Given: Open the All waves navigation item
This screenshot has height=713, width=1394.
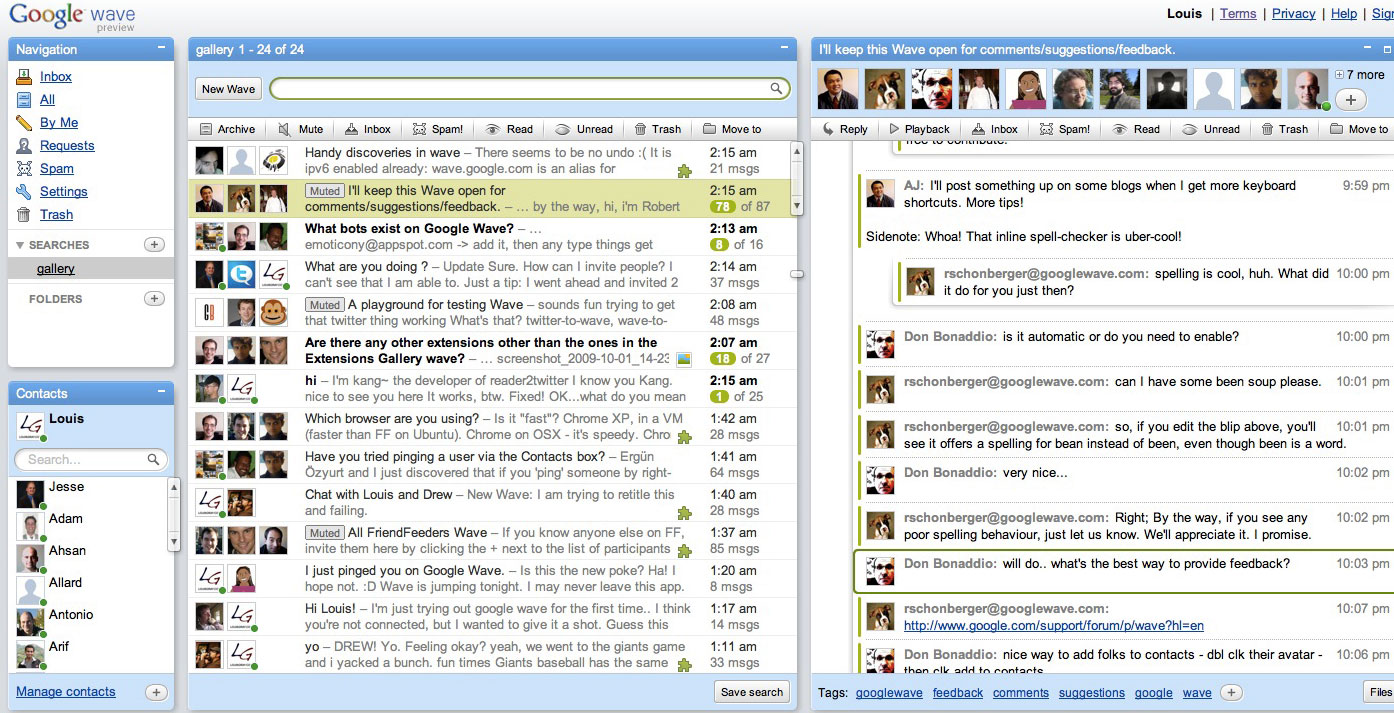Looking at the screenshot, I should click(47, 99).
